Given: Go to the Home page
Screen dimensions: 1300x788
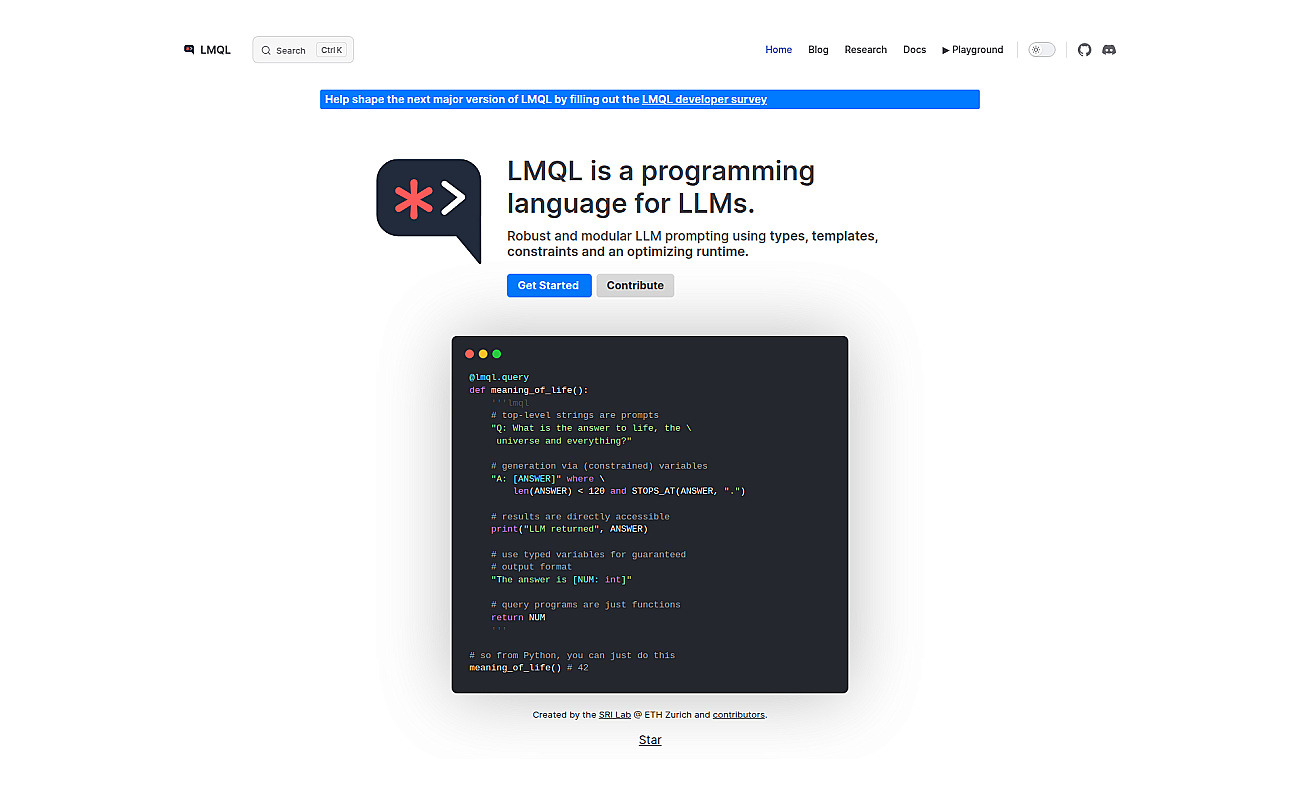Looking at the screenshot, I should coord(778,50).
